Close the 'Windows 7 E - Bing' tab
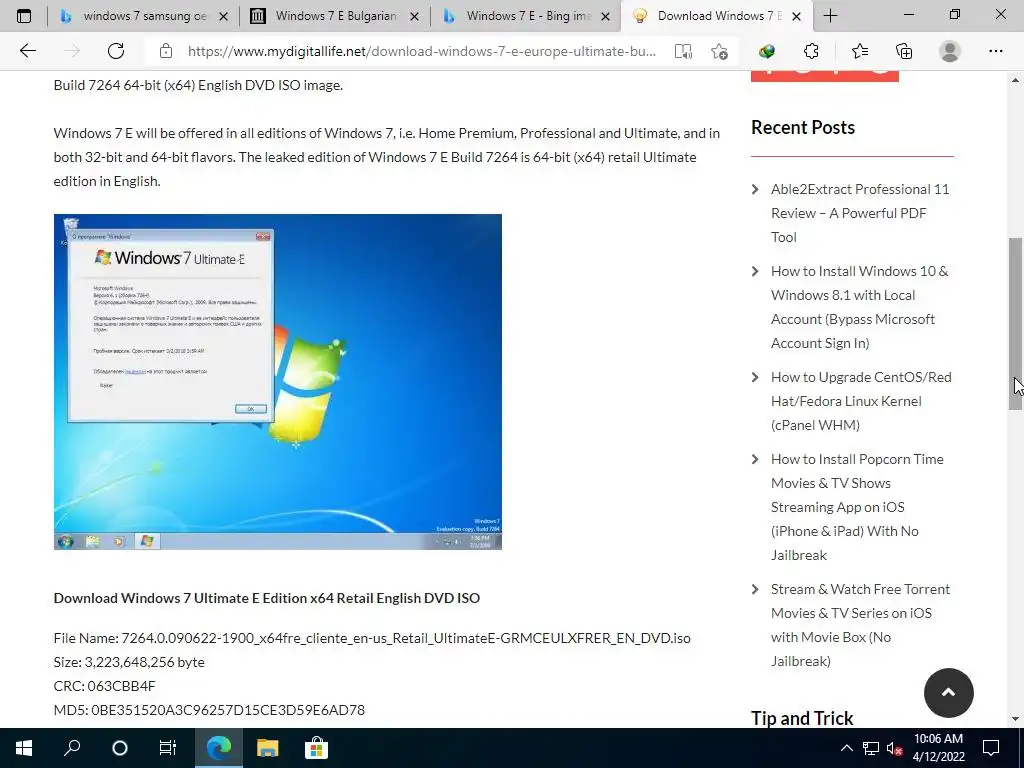Viewport: 1024px width, 768px height. [x=605, y=16]
